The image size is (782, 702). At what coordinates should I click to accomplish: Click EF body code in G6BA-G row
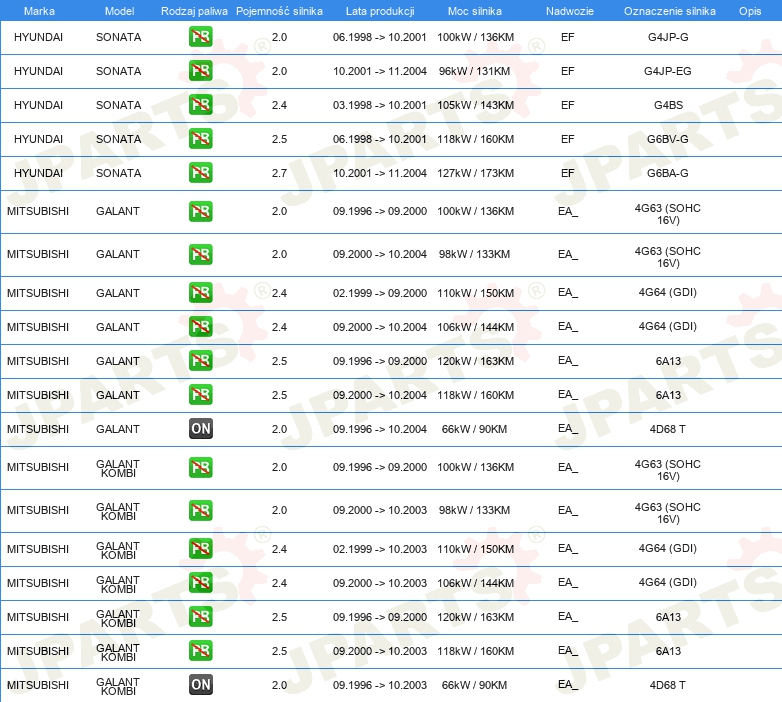click(568, 173)
